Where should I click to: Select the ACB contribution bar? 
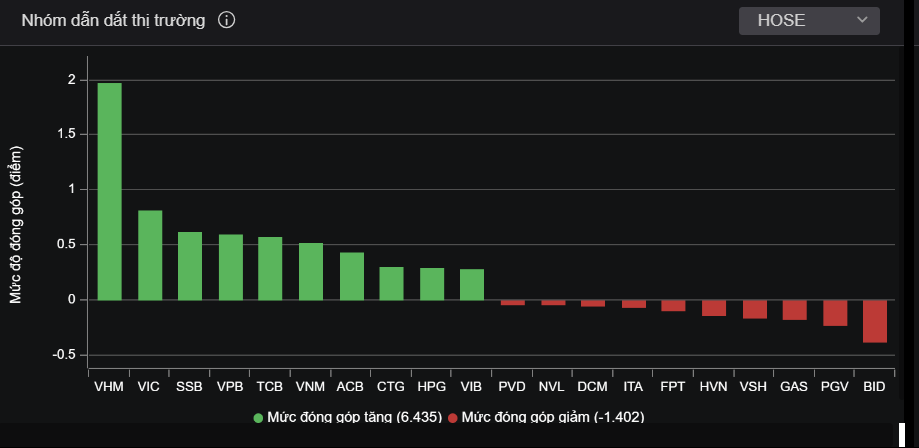(x=351, y=276)
